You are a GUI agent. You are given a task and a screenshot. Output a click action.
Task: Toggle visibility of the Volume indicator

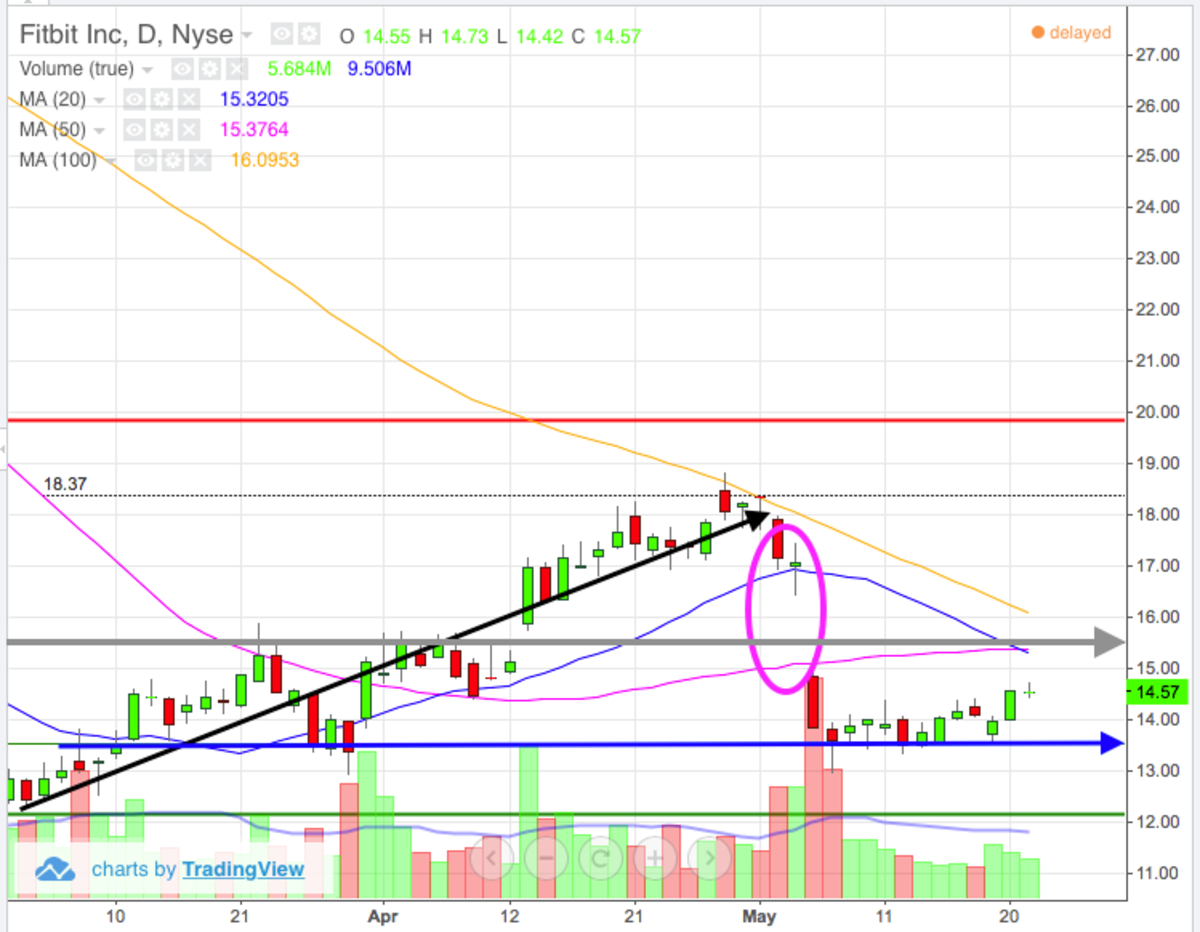pos(181,69)
